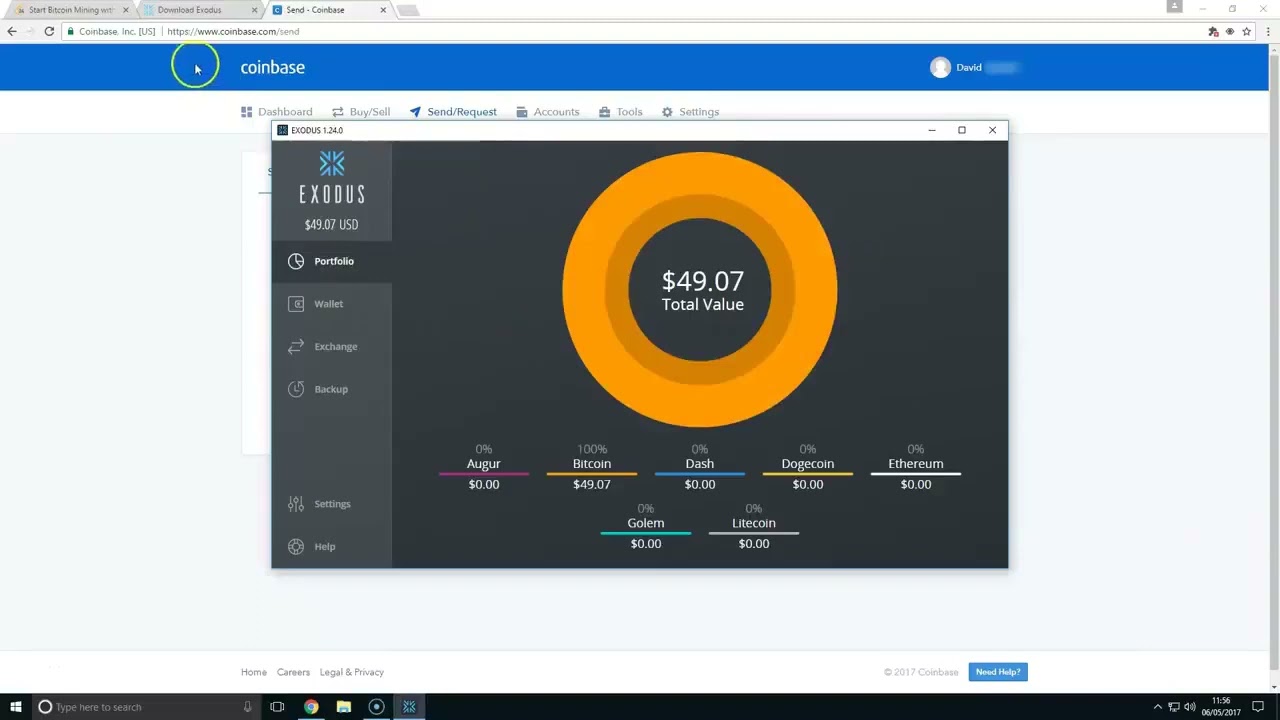Click the round recorder icon in the taskbar
The width and height of the screenshot is (1280, 720).
pyautogui.click(x=376, y=707)
